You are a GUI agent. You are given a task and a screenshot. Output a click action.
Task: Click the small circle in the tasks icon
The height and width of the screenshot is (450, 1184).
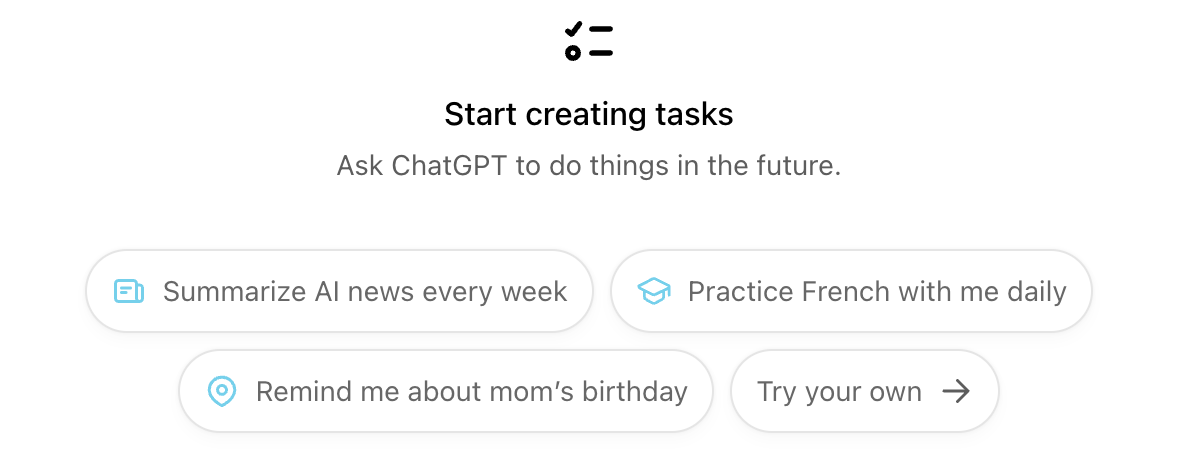click(573, 52)
